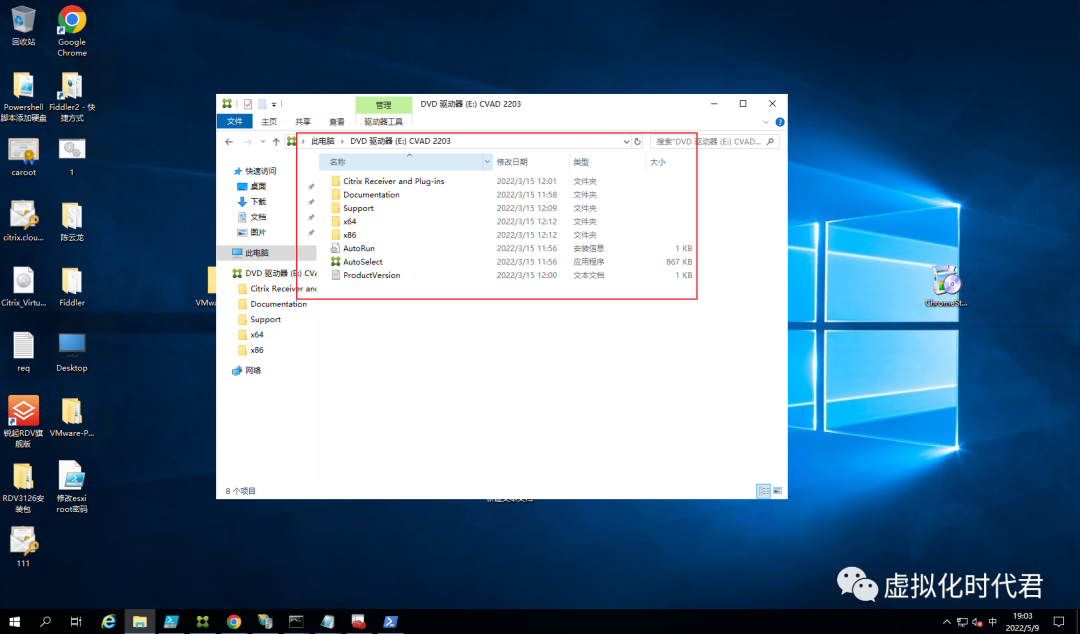The image size is (1080, 634).
Task: Select the x64 folder in file list
Action: (349, 222)
